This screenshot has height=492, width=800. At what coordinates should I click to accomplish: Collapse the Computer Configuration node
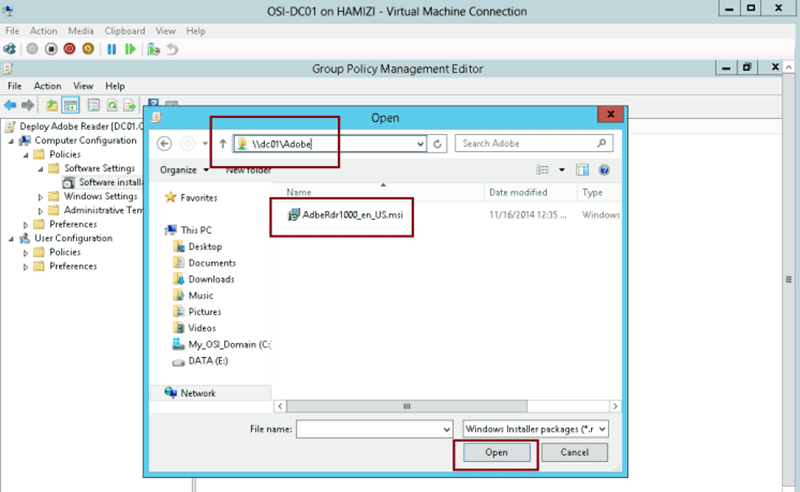coord(11,141)
